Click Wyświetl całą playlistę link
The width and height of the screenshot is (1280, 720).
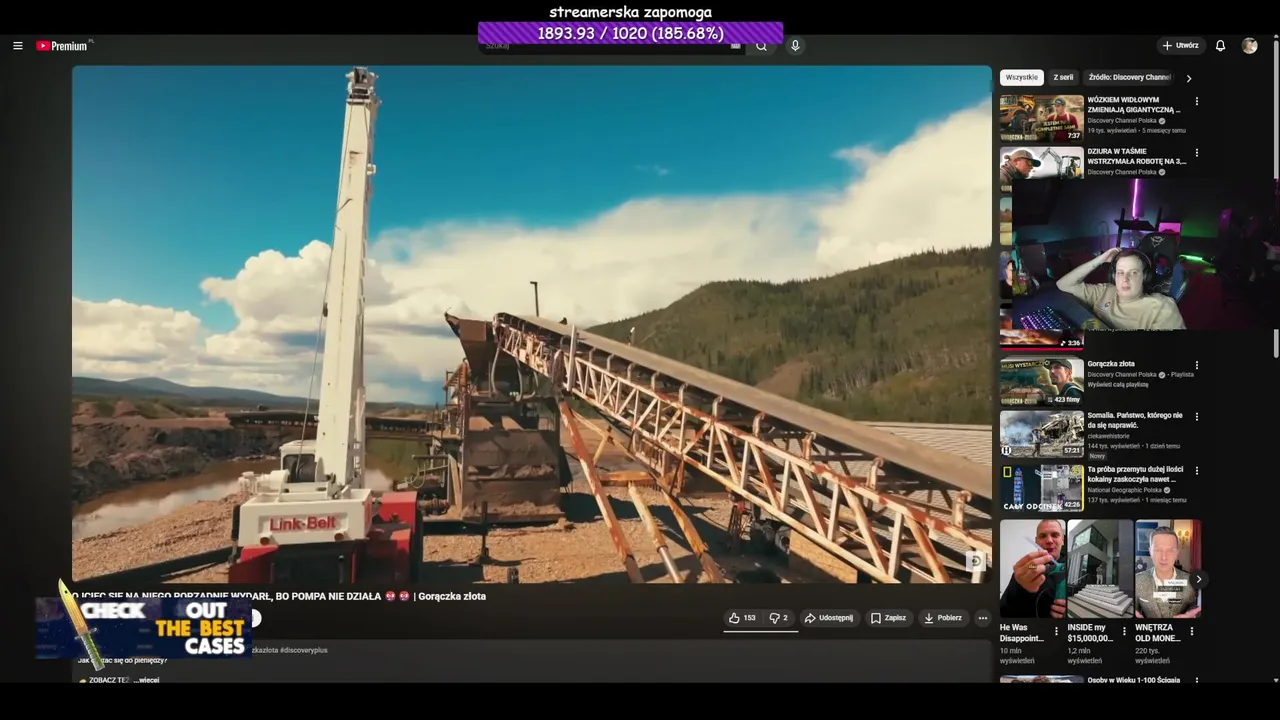point(1117,384)
